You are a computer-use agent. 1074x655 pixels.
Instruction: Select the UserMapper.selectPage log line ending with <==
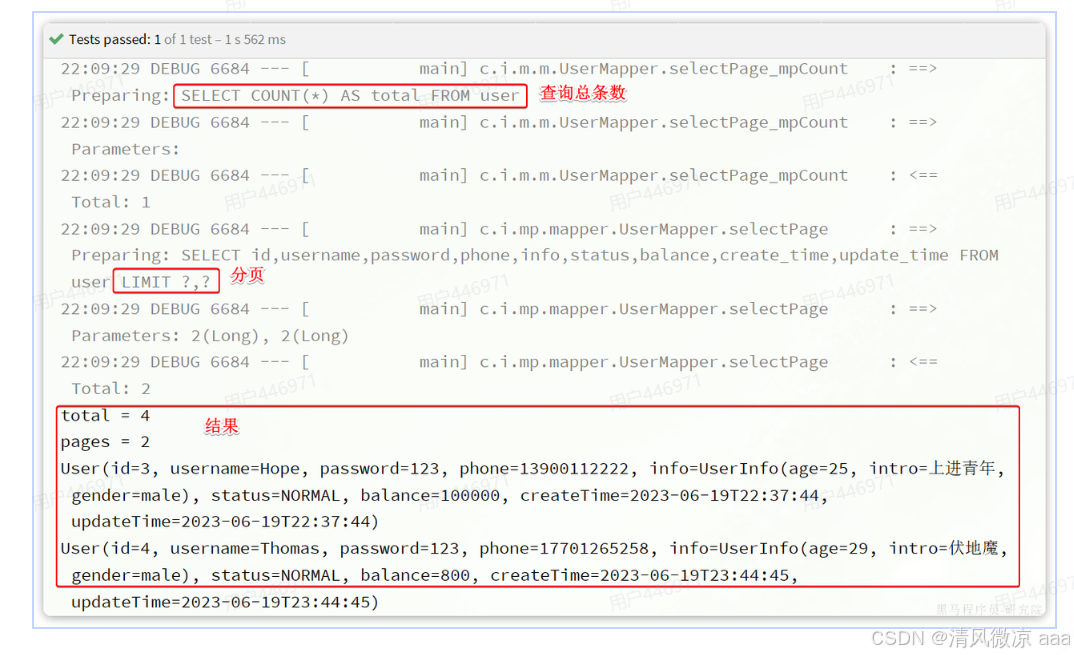tap(499, 362)
